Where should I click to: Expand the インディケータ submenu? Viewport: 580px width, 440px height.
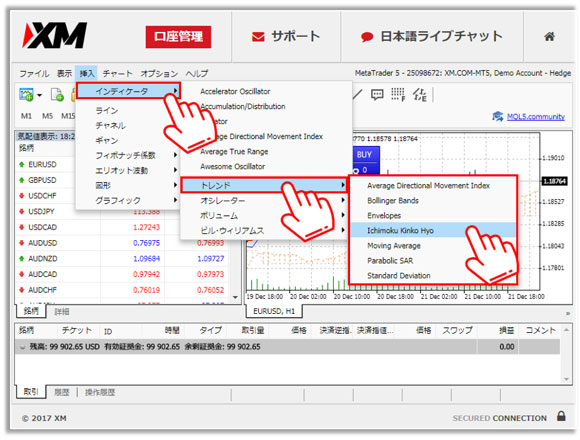(x=128, y=91)
